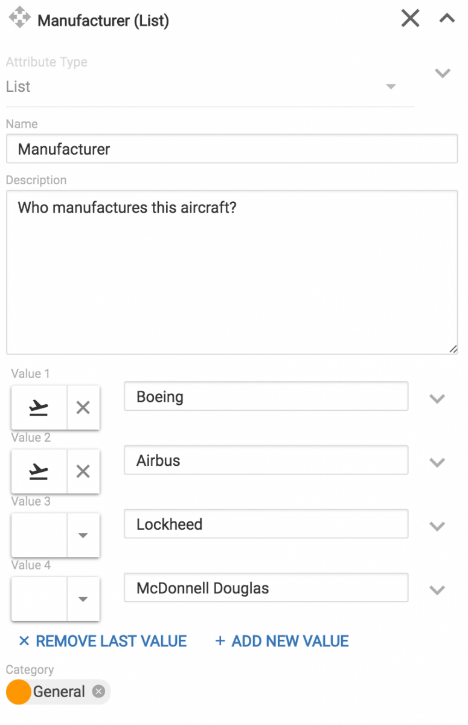Remove the General category chip
Viewport: 468px width, 725px height.
point(99,691)
